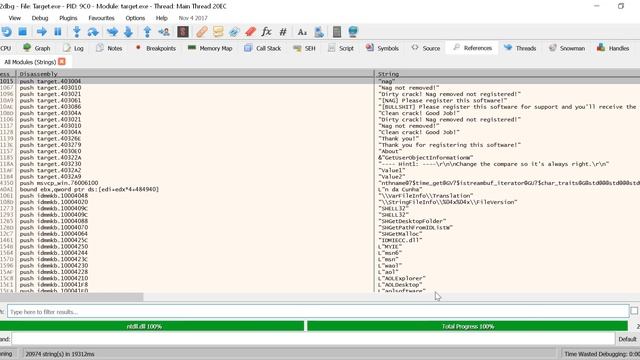Open the Labels tag icon
Screen dimensions: 640x360
pyautogui.click(x=234, y=31)
